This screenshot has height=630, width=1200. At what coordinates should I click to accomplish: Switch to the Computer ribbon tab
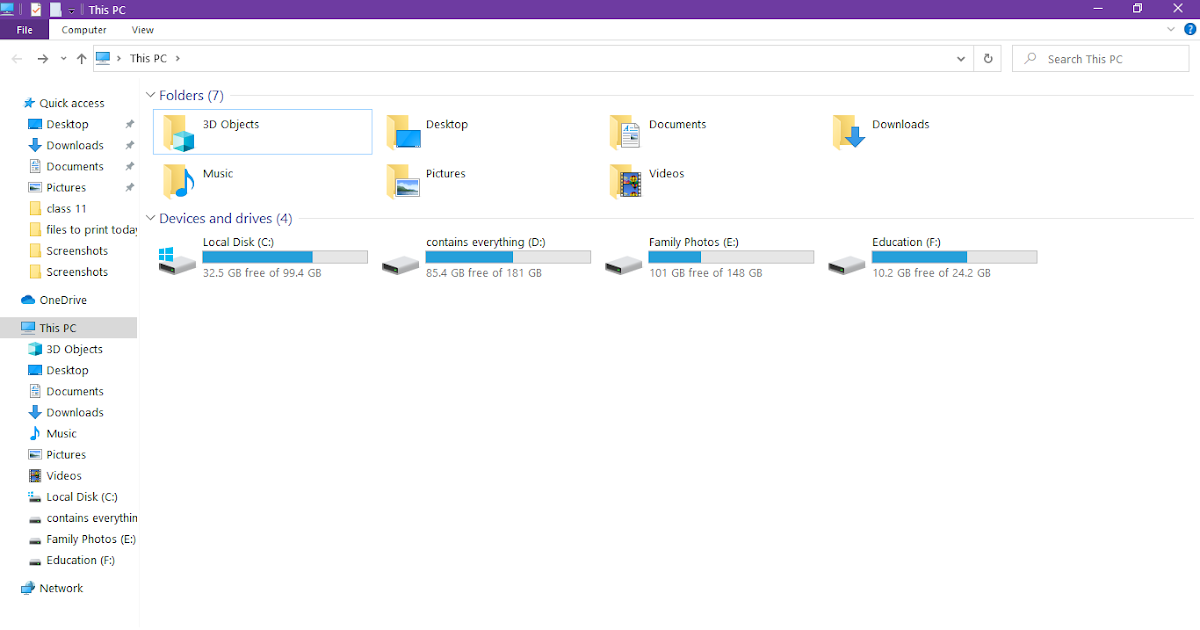(x=84, y=30)
